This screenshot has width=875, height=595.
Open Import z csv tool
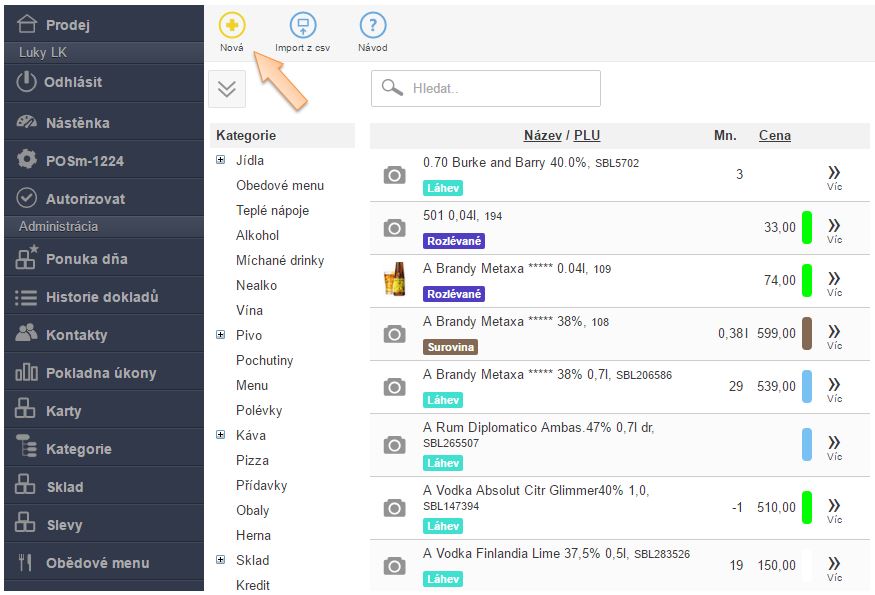point(302,26)
